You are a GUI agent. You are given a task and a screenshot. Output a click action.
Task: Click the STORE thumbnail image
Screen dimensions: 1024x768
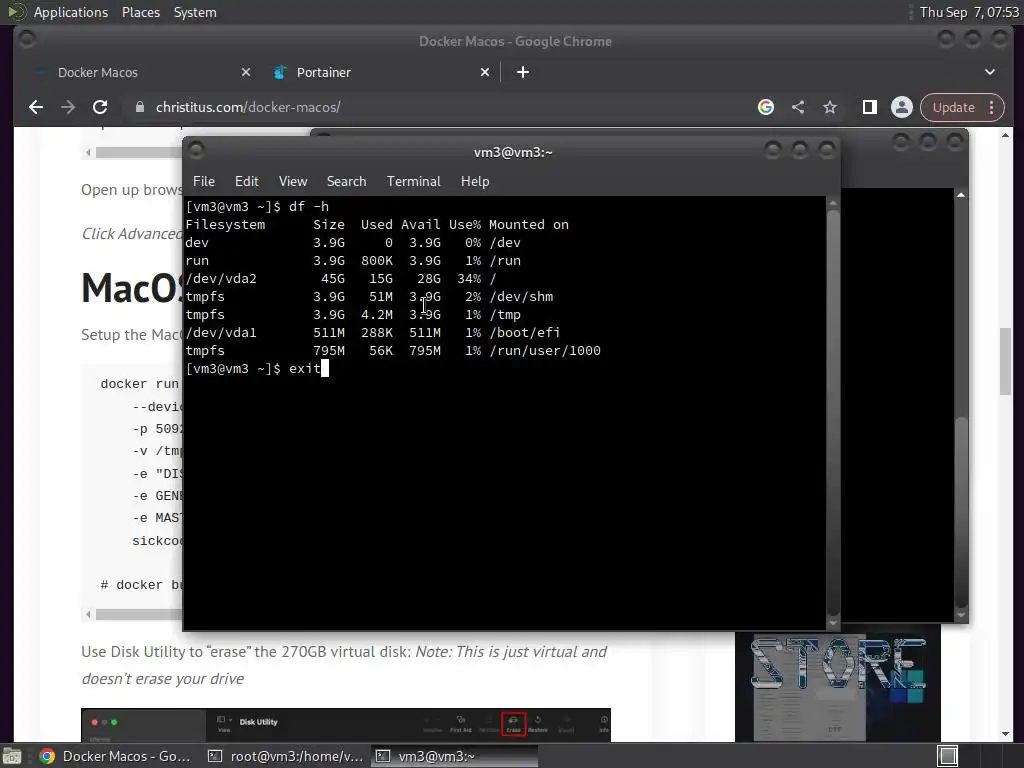838,683
